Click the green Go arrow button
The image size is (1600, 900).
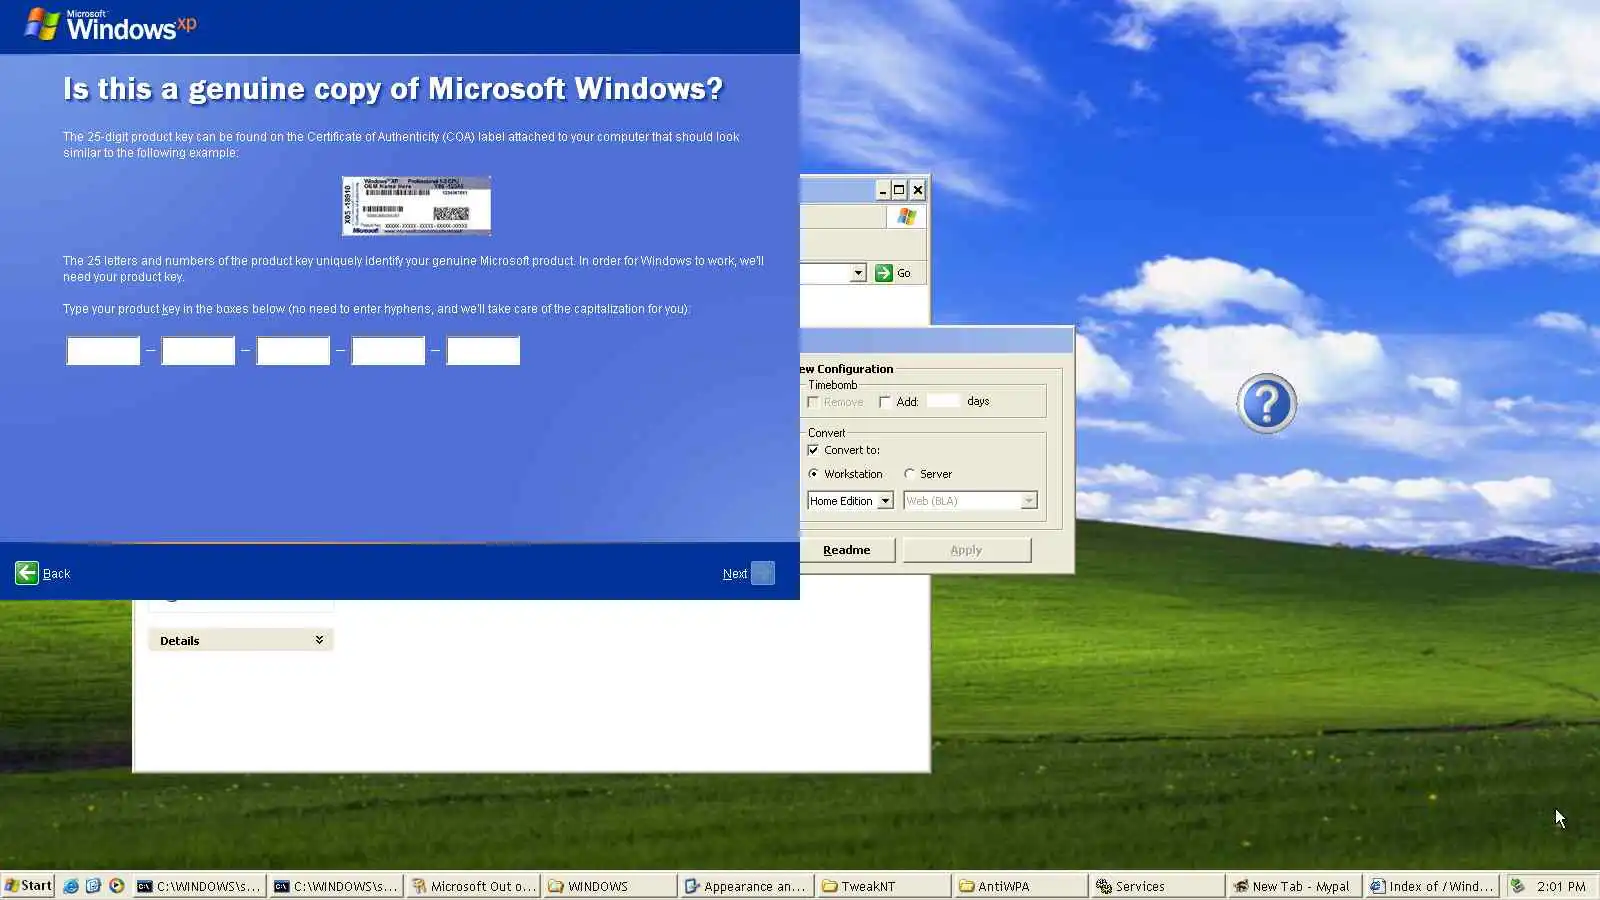pos(884,273)
